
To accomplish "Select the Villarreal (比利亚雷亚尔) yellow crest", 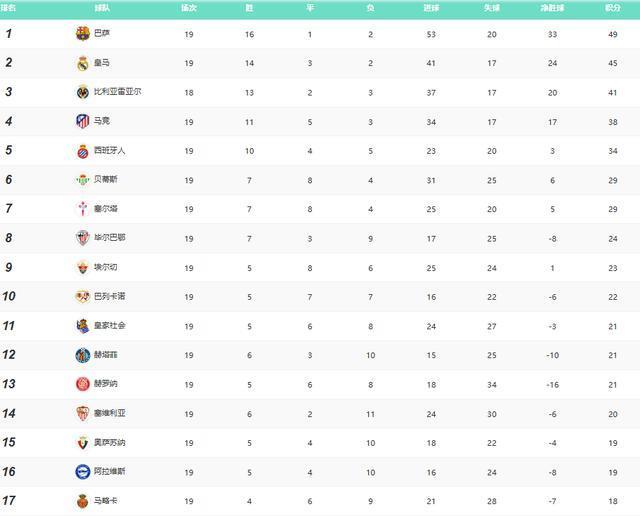I will coord(83,92).
